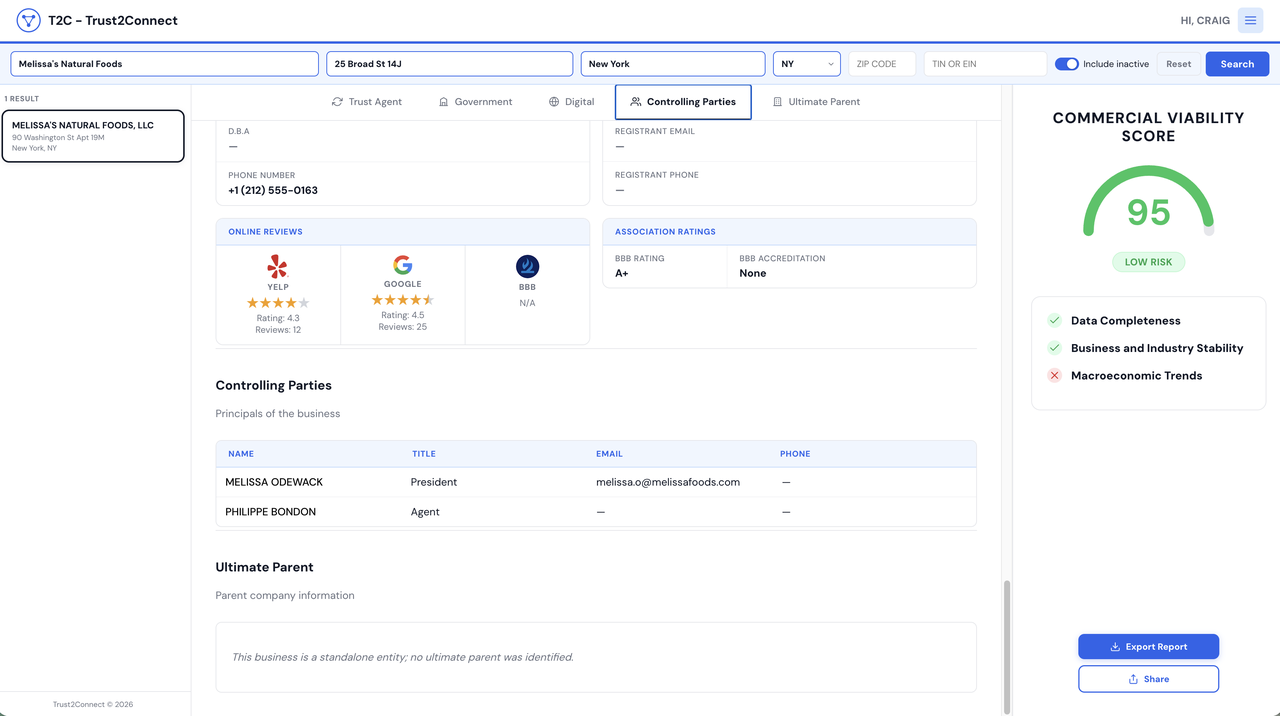Click the standalone entity notice text

(x=403, y=657)
